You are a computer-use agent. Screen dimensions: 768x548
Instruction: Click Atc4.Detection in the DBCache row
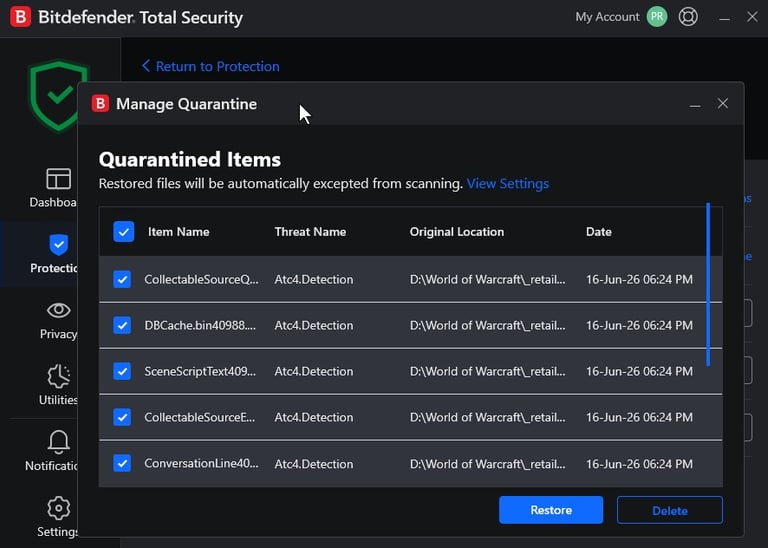pyautogui.click(x=313, y=325)
